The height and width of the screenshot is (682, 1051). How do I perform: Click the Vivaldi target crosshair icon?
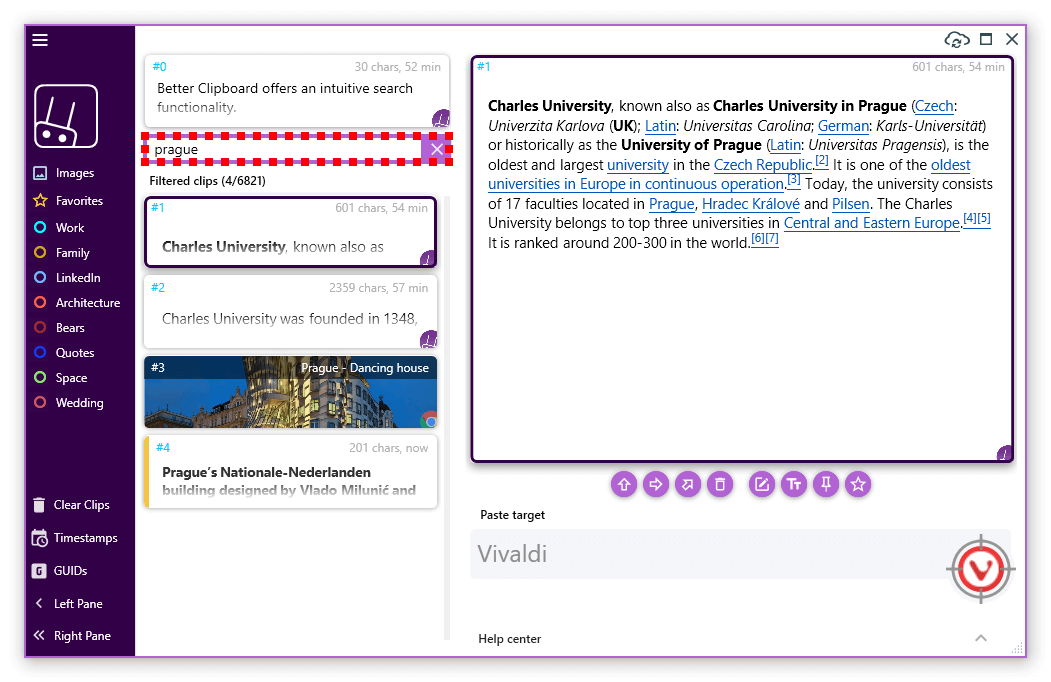coord(981,569)
